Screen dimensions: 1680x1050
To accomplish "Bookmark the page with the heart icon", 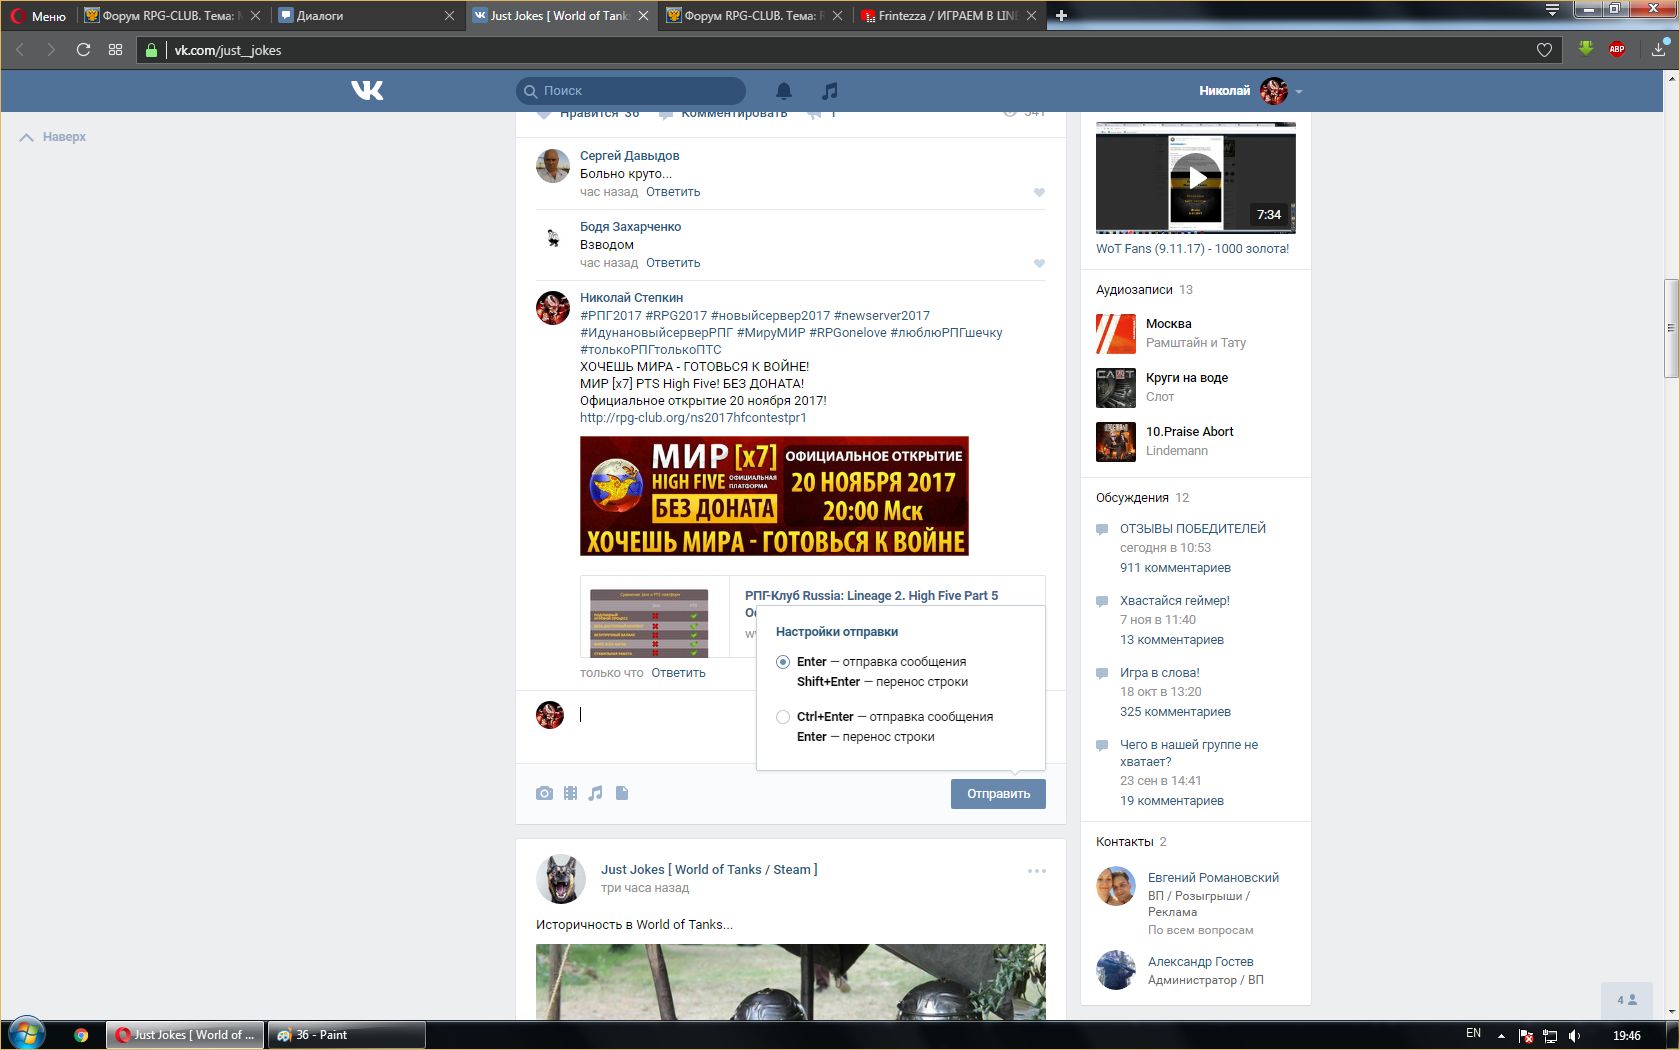I will tap(1544, 49).
